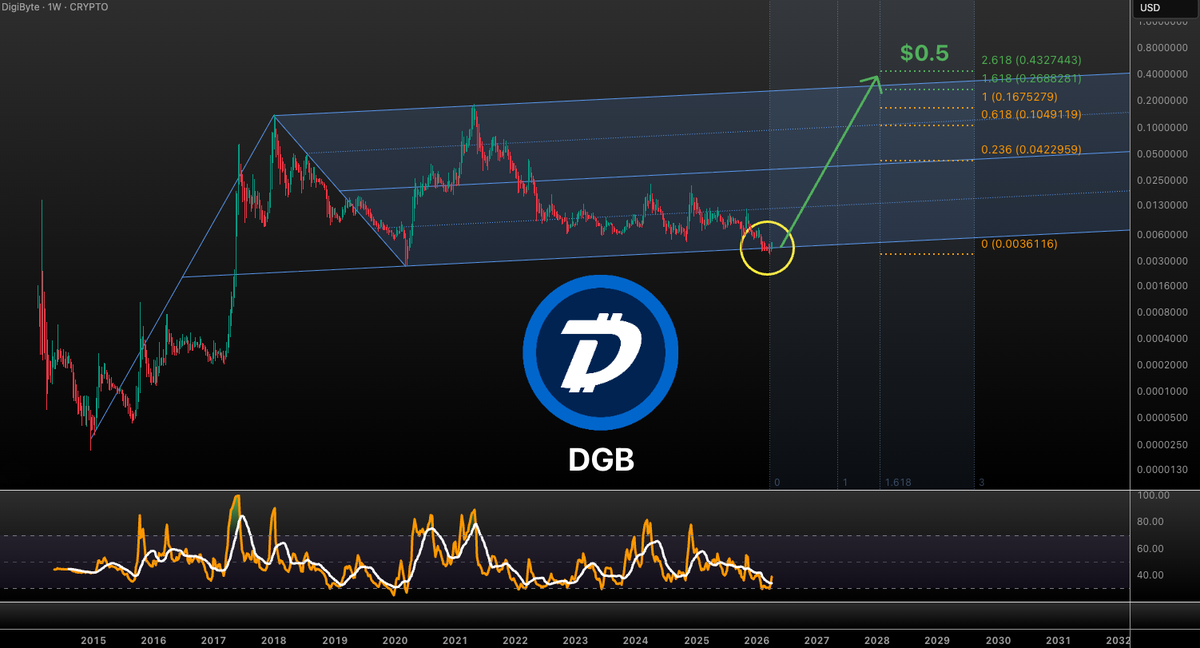1200x648 pixels.
Task: Click the 0.0130000 price axis label
Action: point(1161,206)
